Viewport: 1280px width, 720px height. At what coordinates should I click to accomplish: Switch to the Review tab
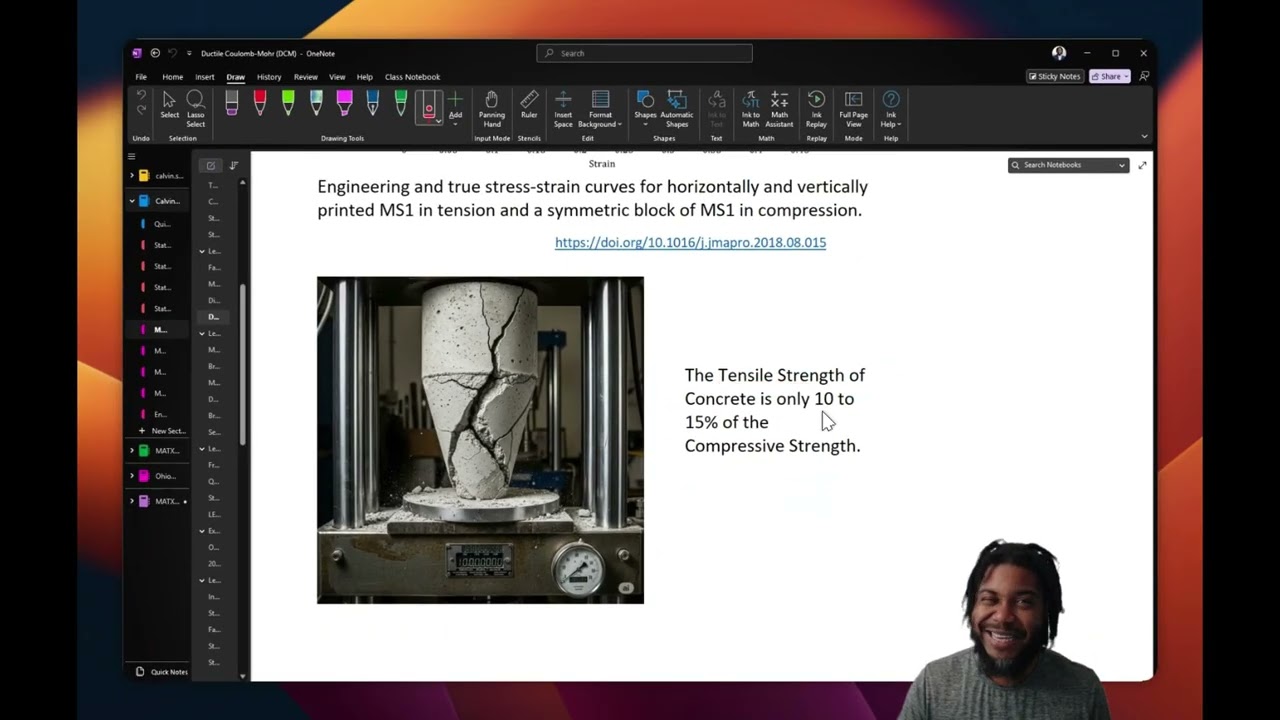[x=305, y=77]
